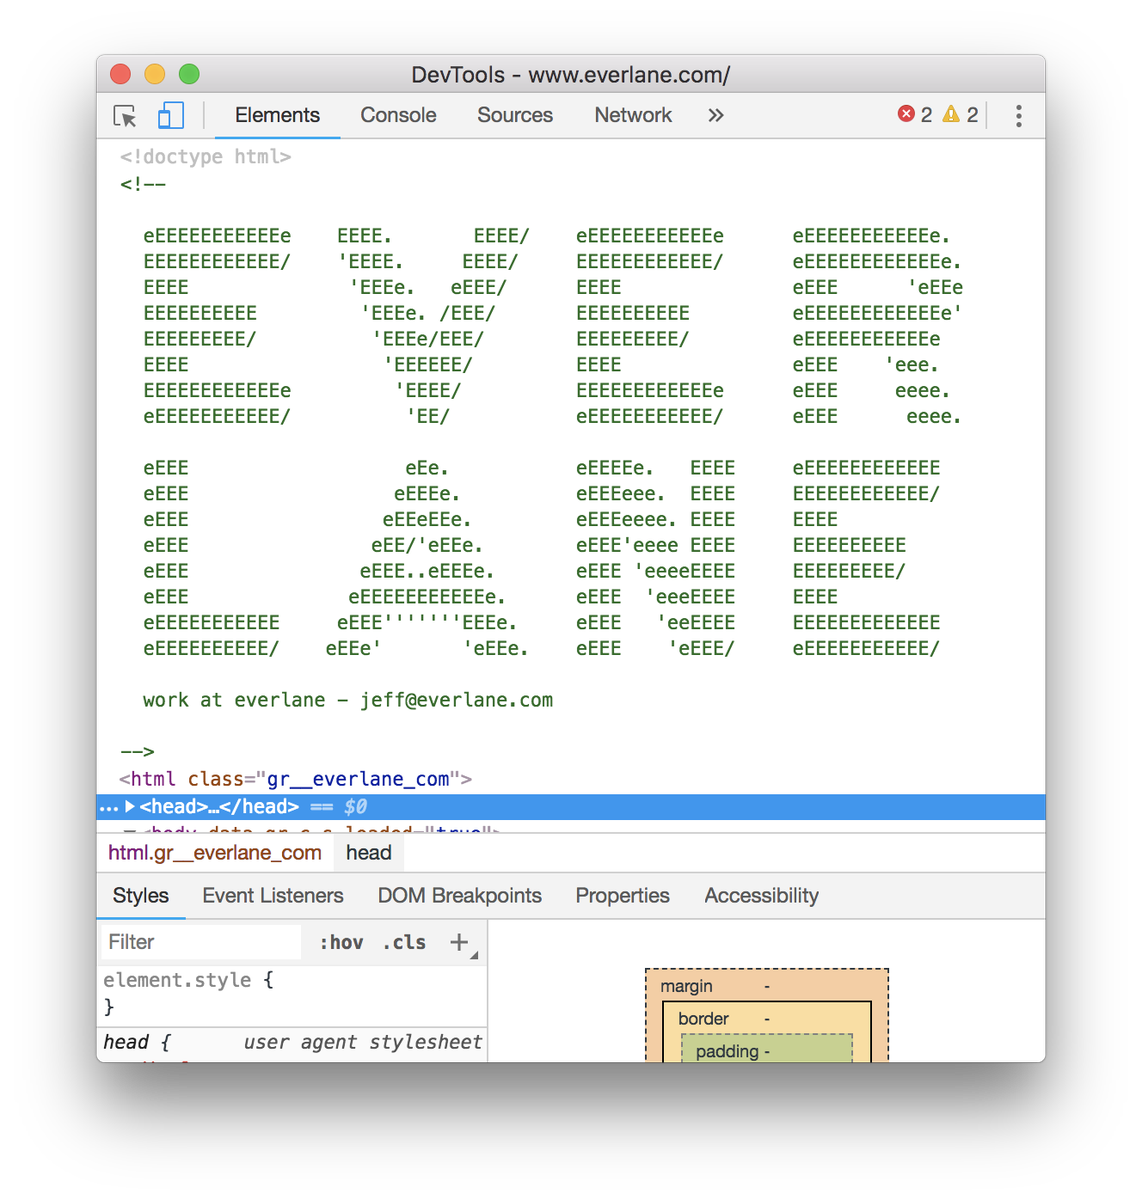
Task: Focus the styles Filter field
Action: 201,942
